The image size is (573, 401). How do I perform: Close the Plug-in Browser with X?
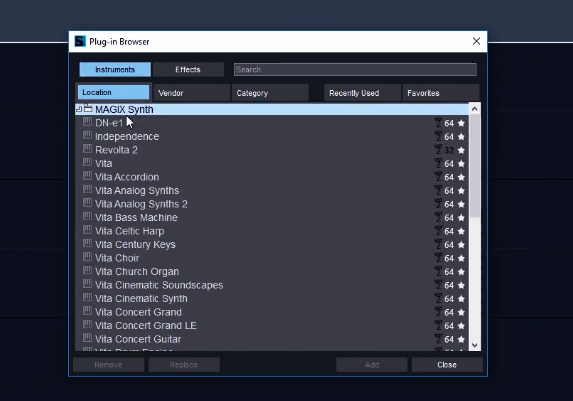[x=476, y=41]
